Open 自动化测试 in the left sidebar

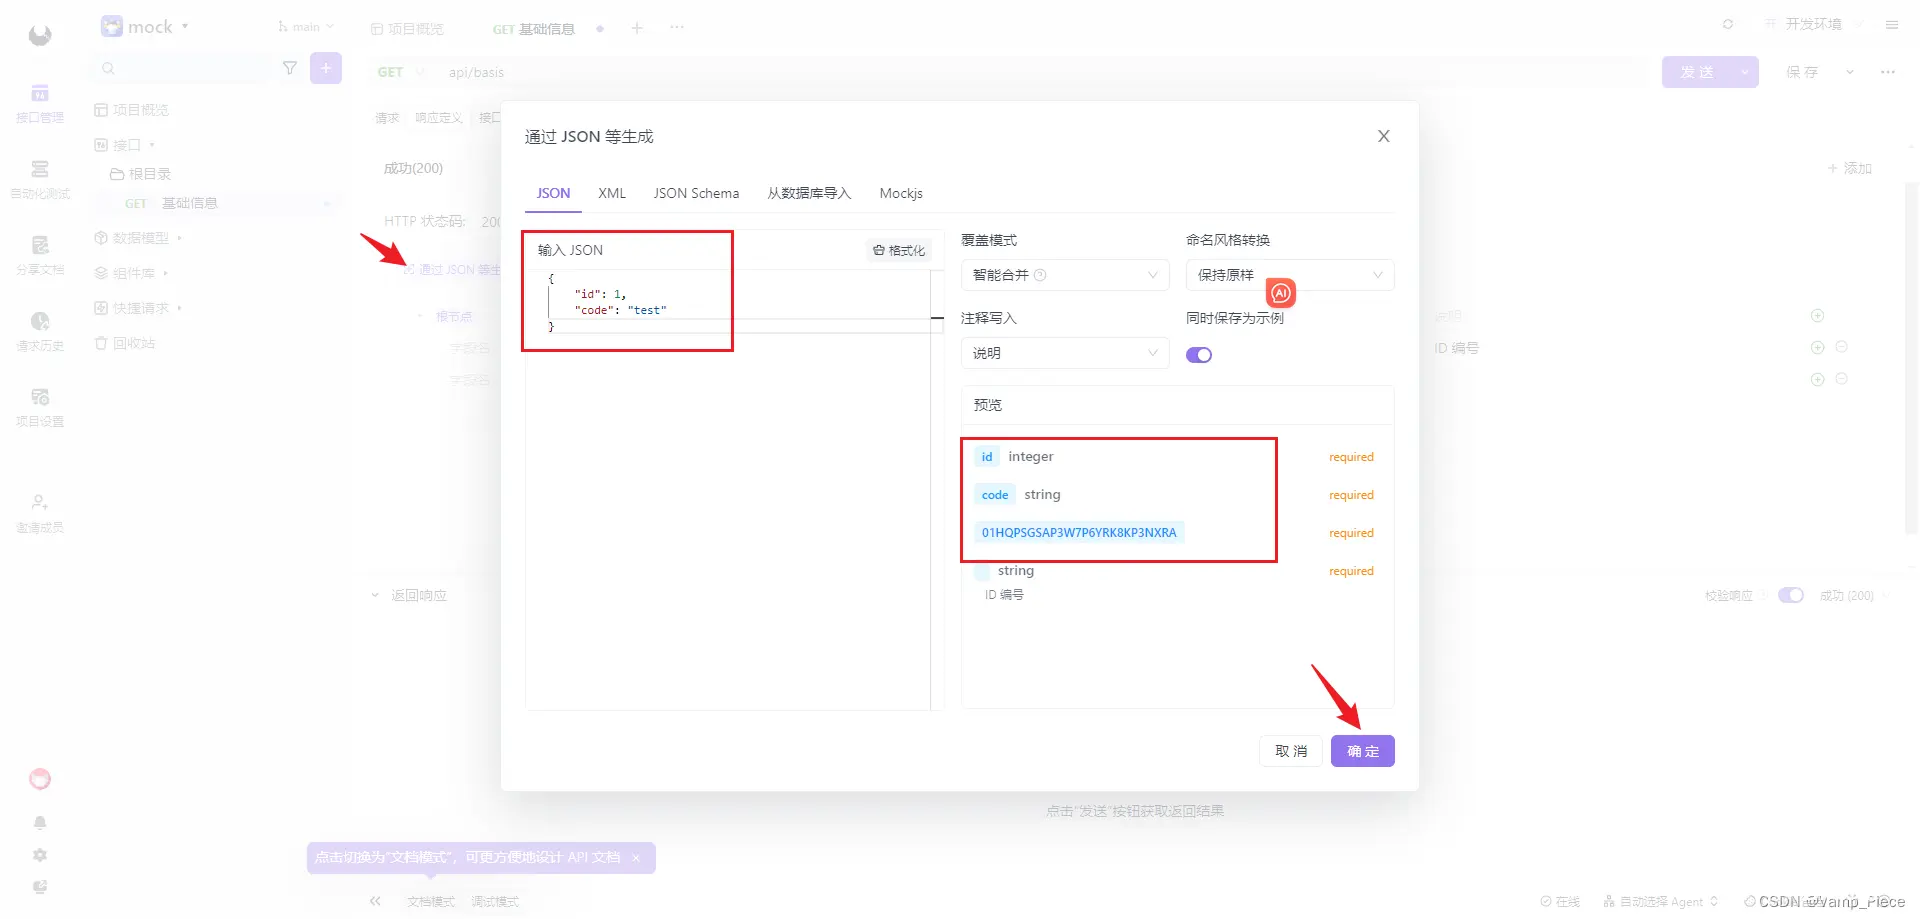pyautogui.click(x=40, y=180)
